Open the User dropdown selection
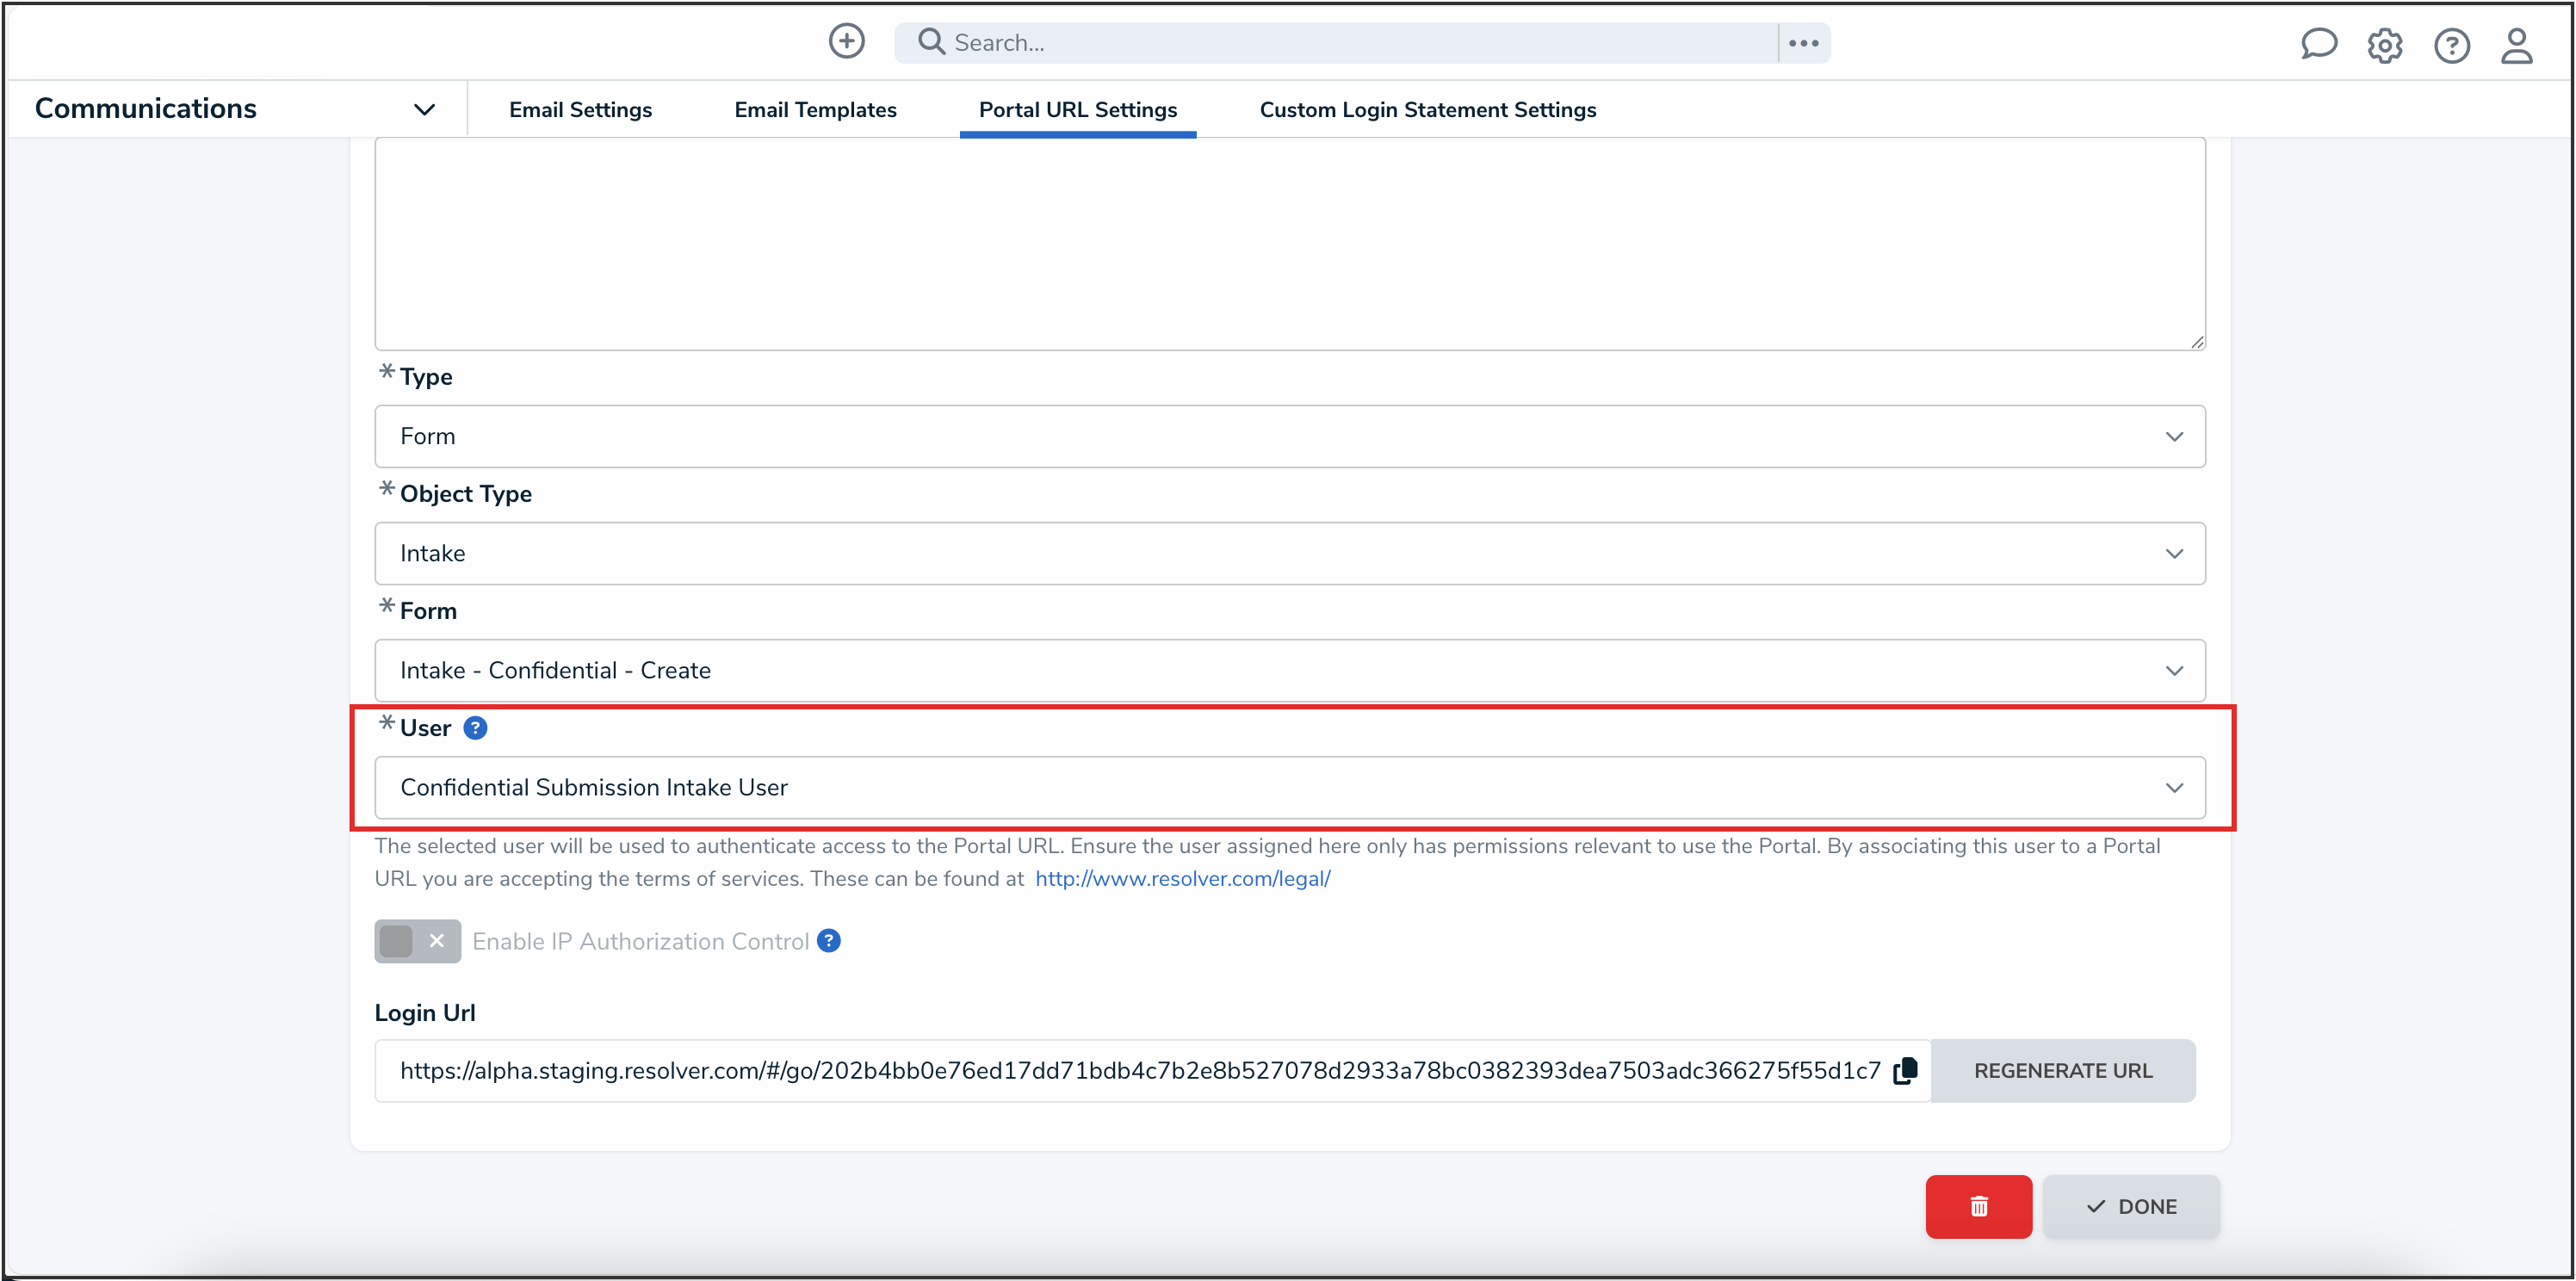This screenshot has height=1281, width=2576. 1289,787
